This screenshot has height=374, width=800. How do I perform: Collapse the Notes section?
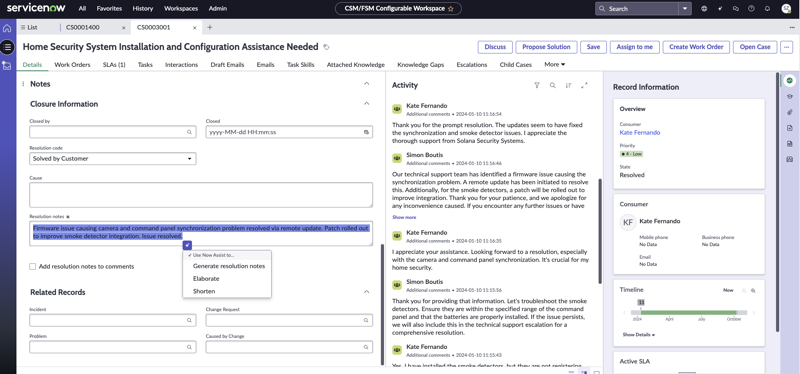[x=366, y=84]
